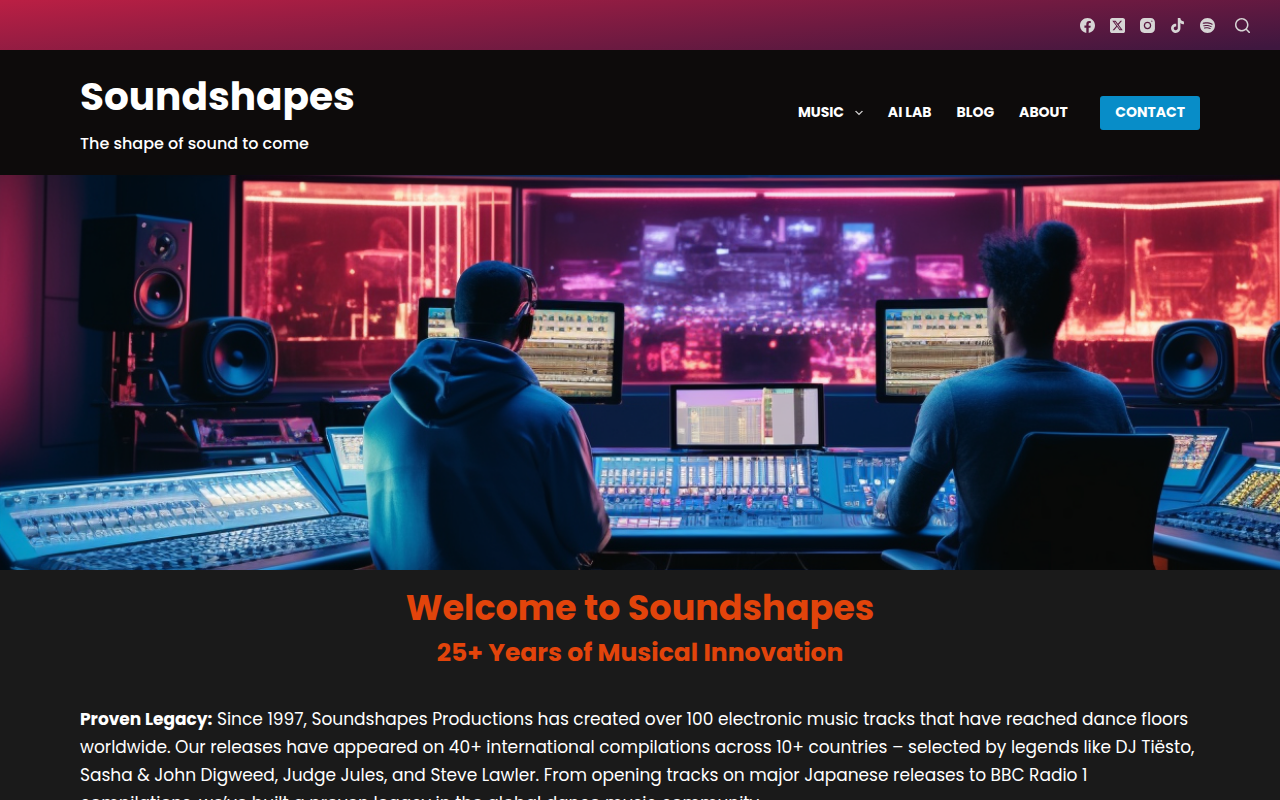Open the TikTok social icon
Viewport: 1280px width, 800px height.
pos(1177,25)
